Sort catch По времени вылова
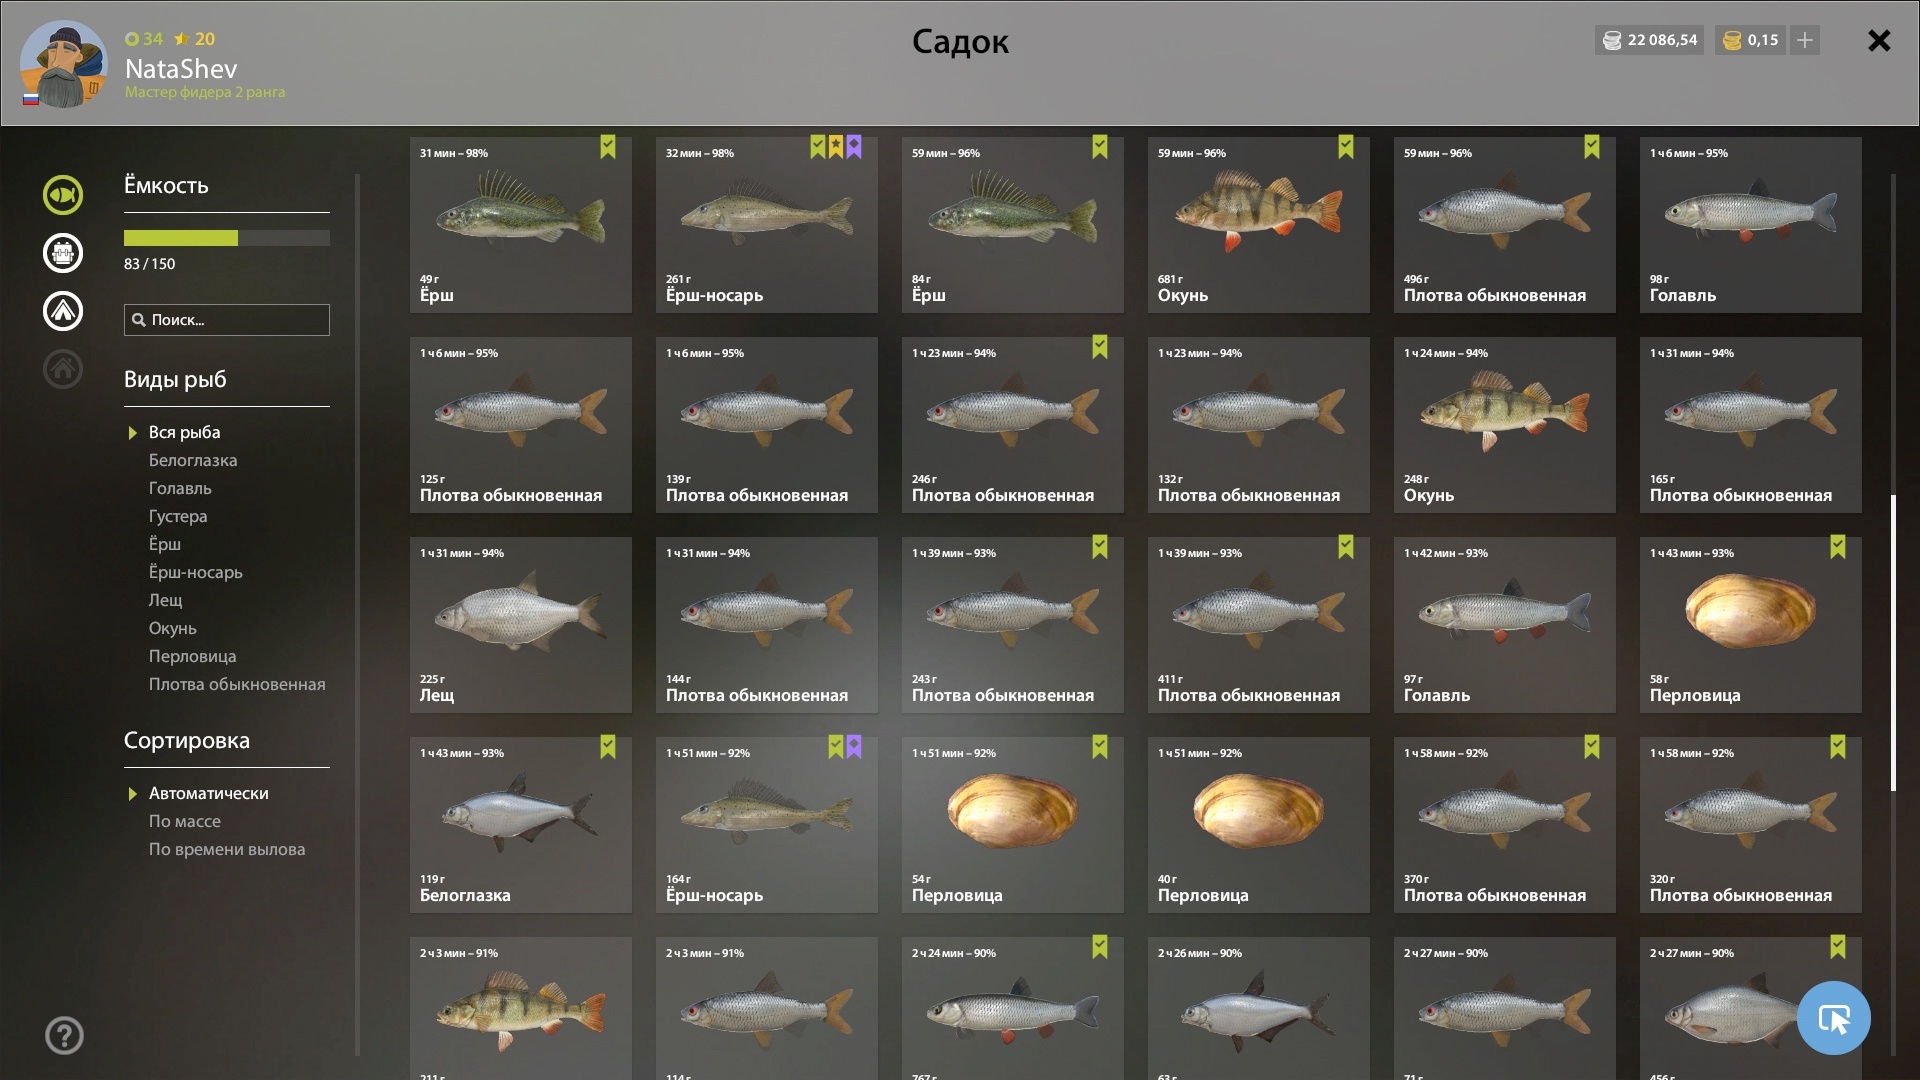 click(x=227, y=849)
